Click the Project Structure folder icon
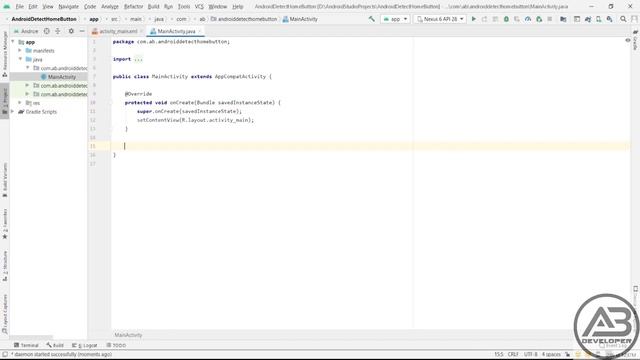 [563, 19]
